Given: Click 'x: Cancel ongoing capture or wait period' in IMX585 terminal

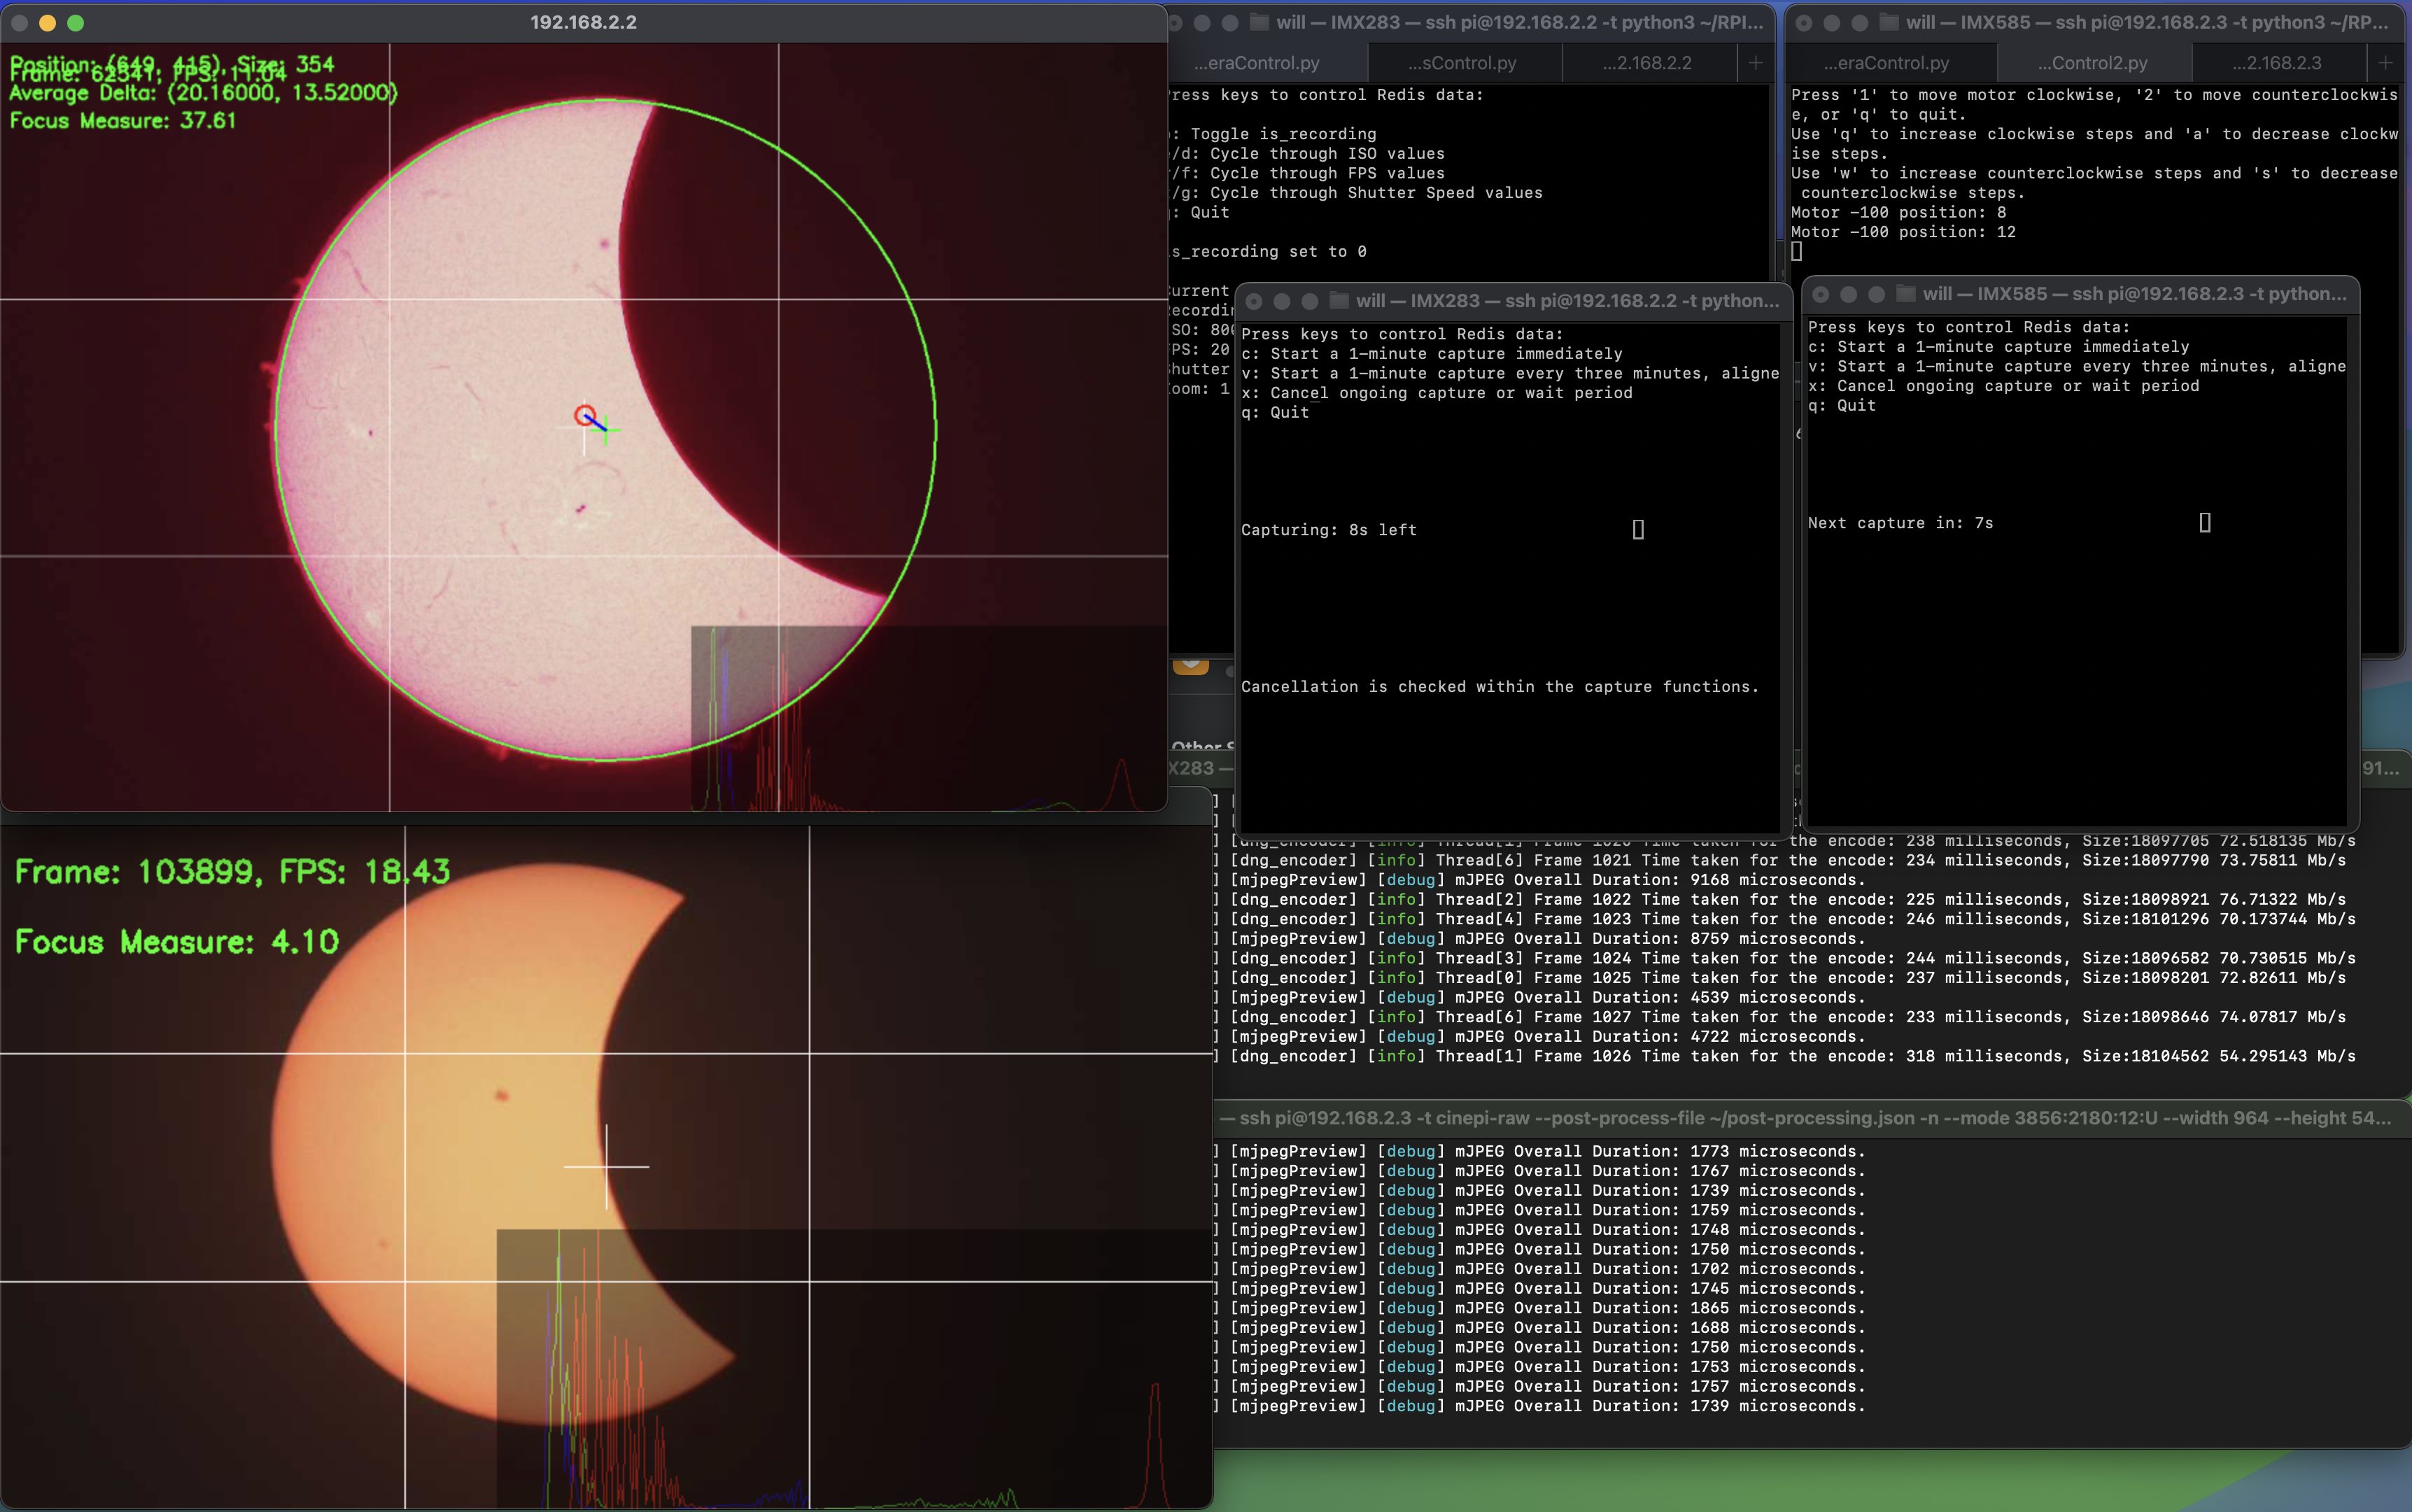Looking at the screenshot, I should tap(2003, 386).
